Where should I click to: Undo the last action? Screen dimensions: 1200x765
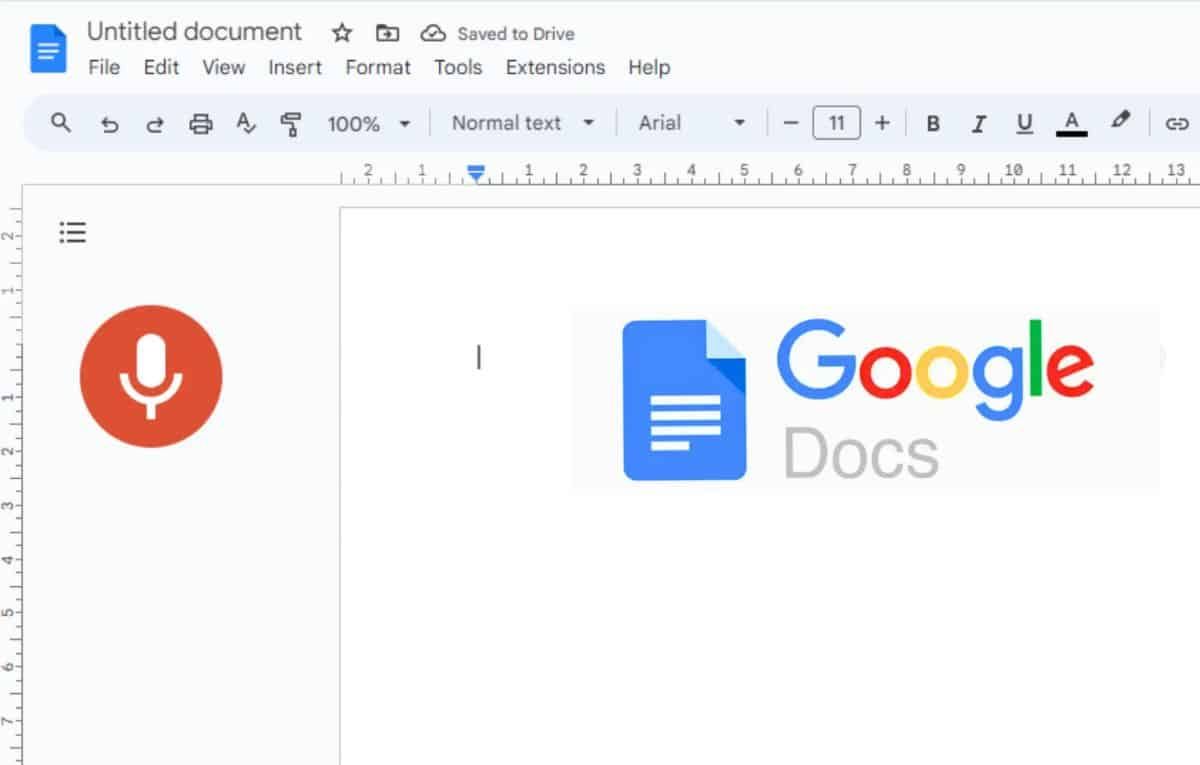click(x=110, y=124)
